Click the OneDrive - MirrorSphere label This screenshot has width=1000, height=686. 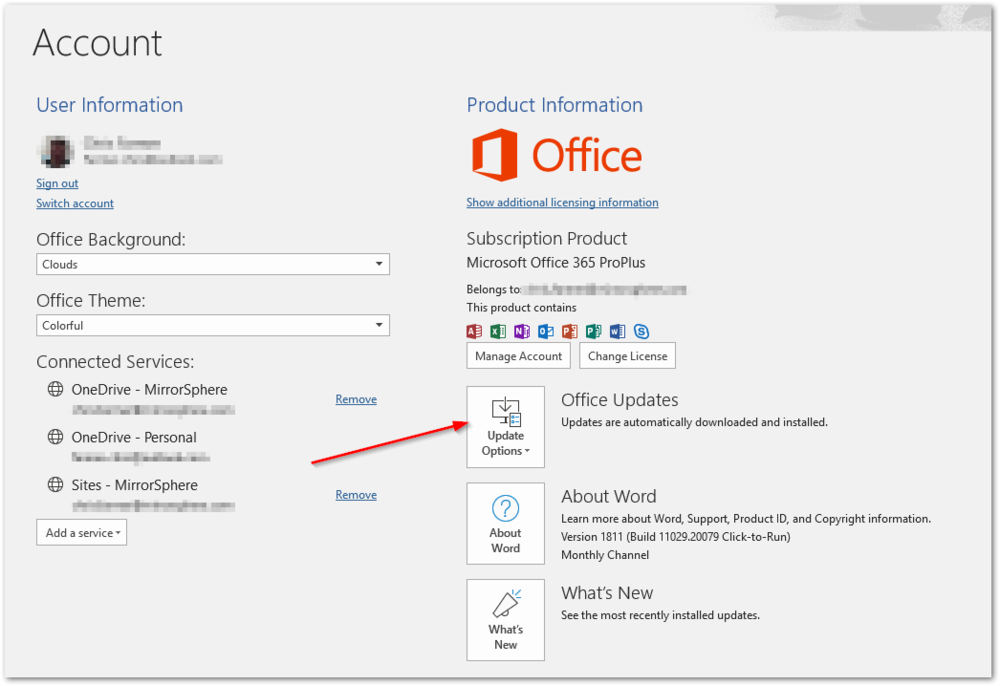click(x=149, y=390)
